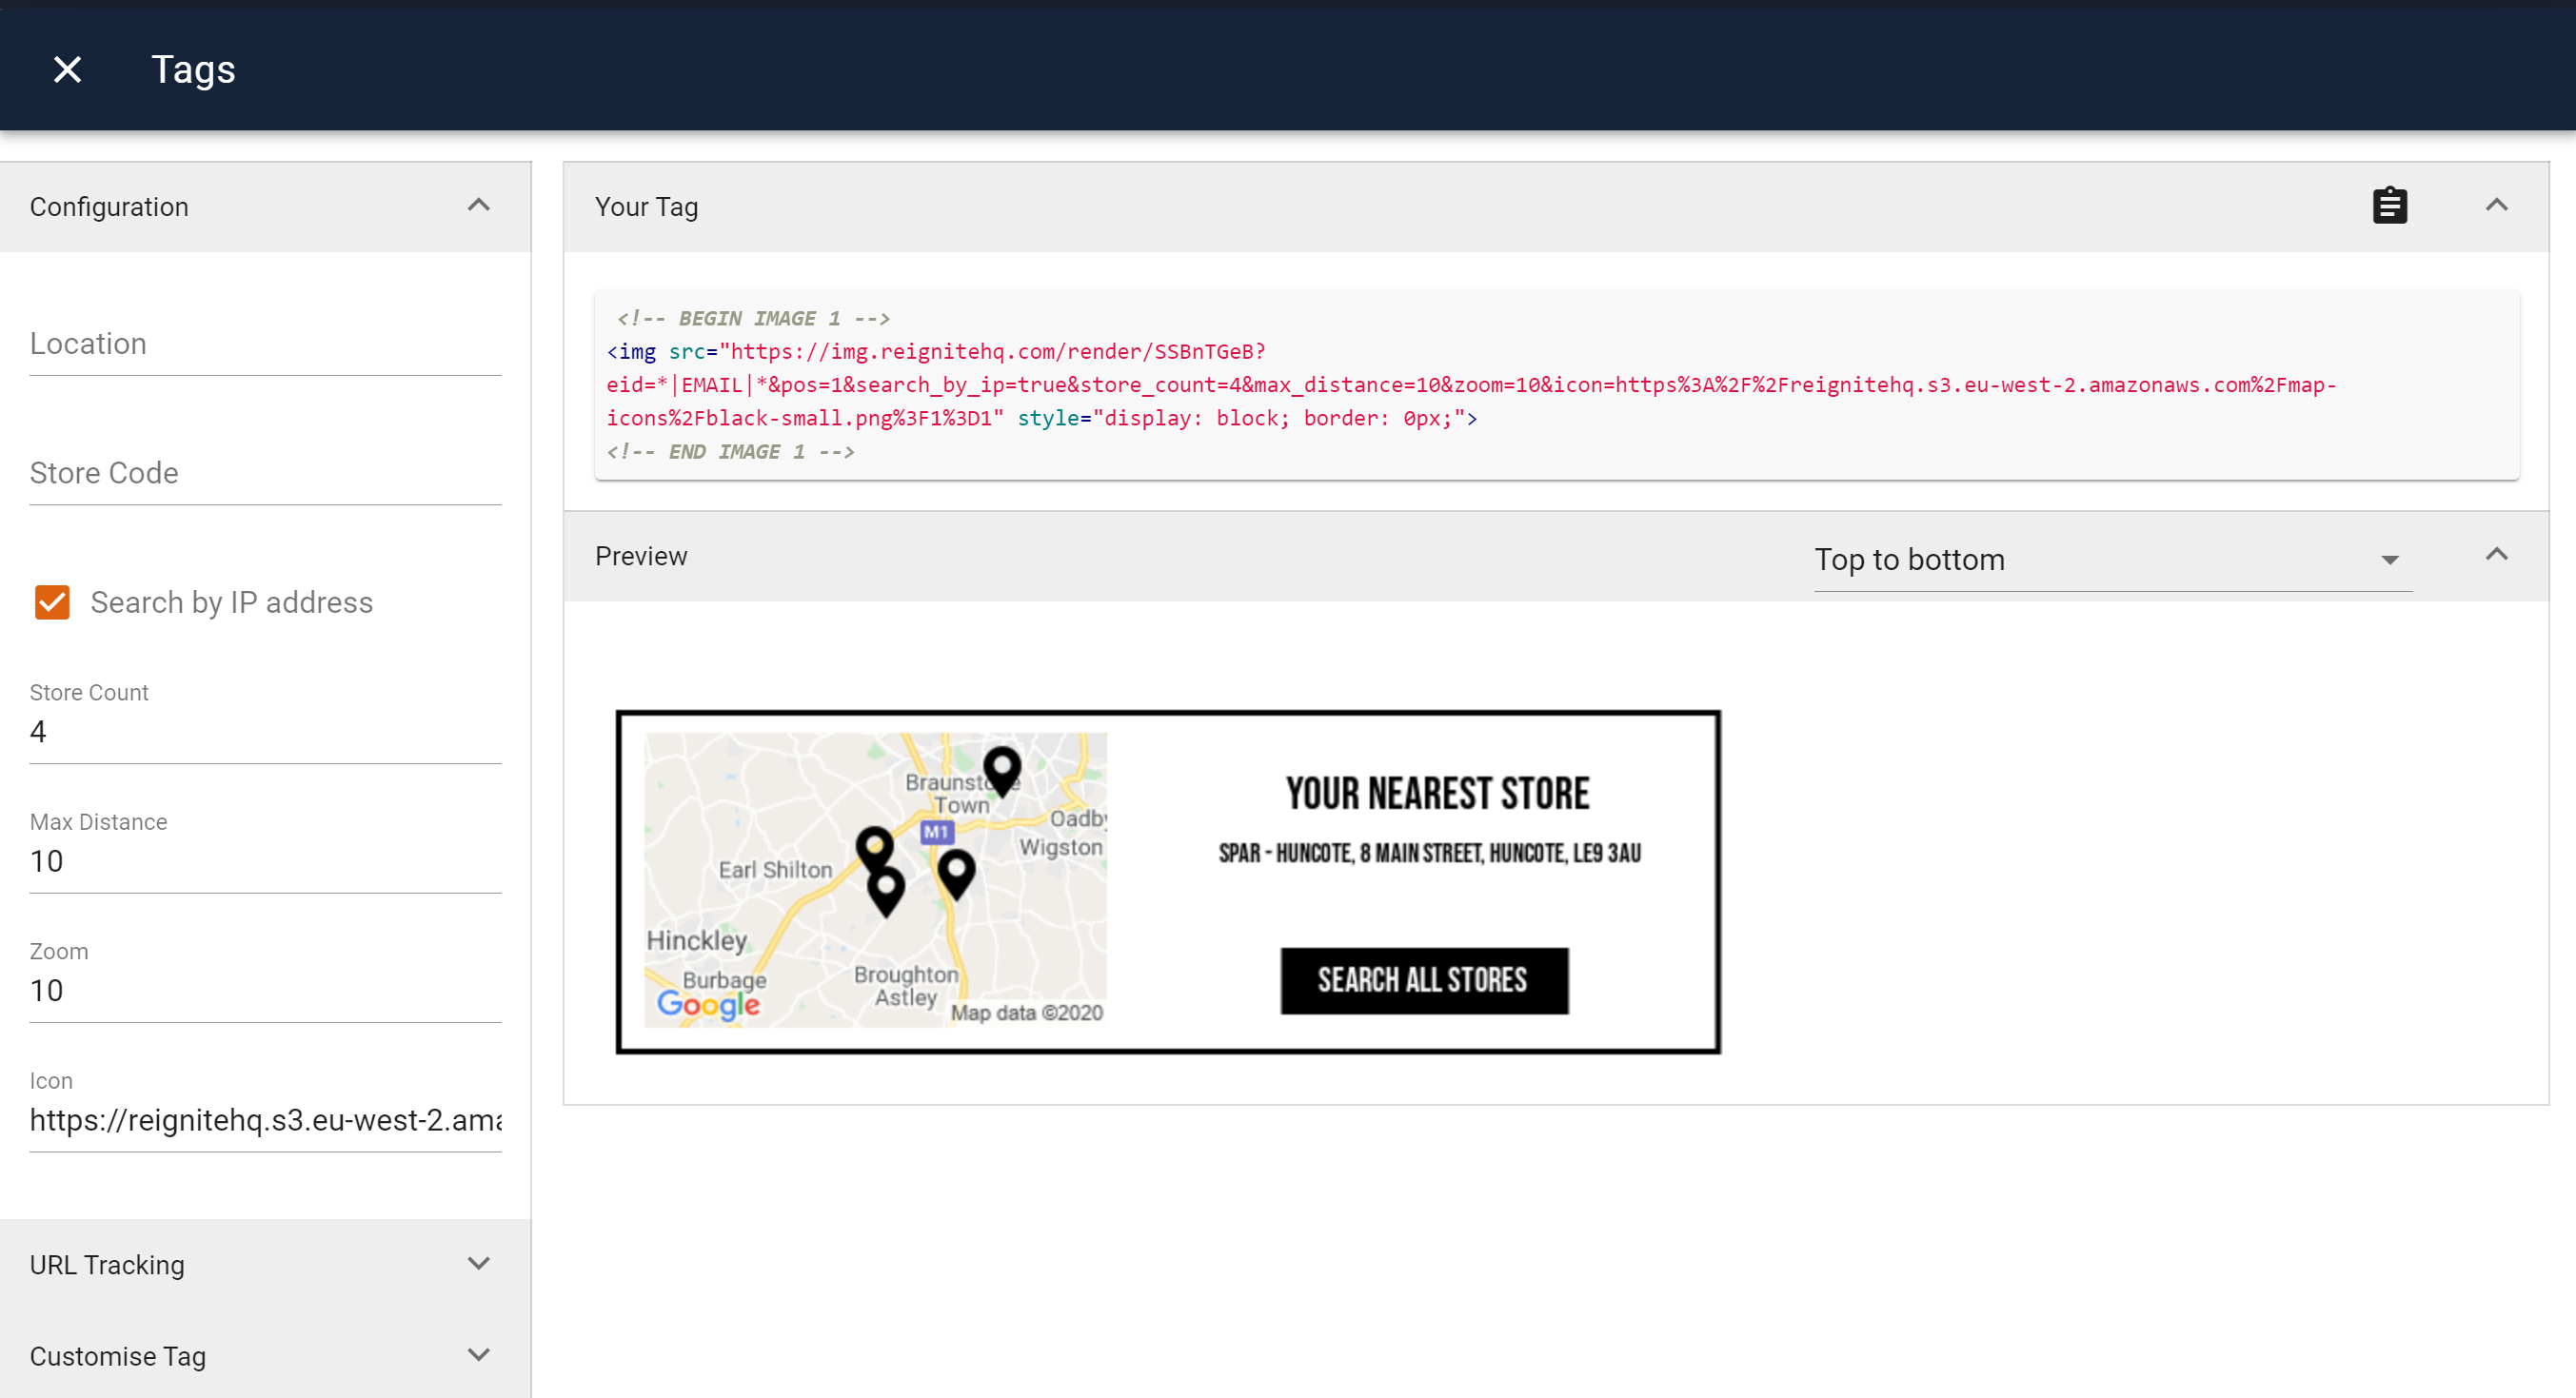This screenshot has width=2576, height=1398.
Task: Close the Tags dialog with X icon
Action: point(67,69)
